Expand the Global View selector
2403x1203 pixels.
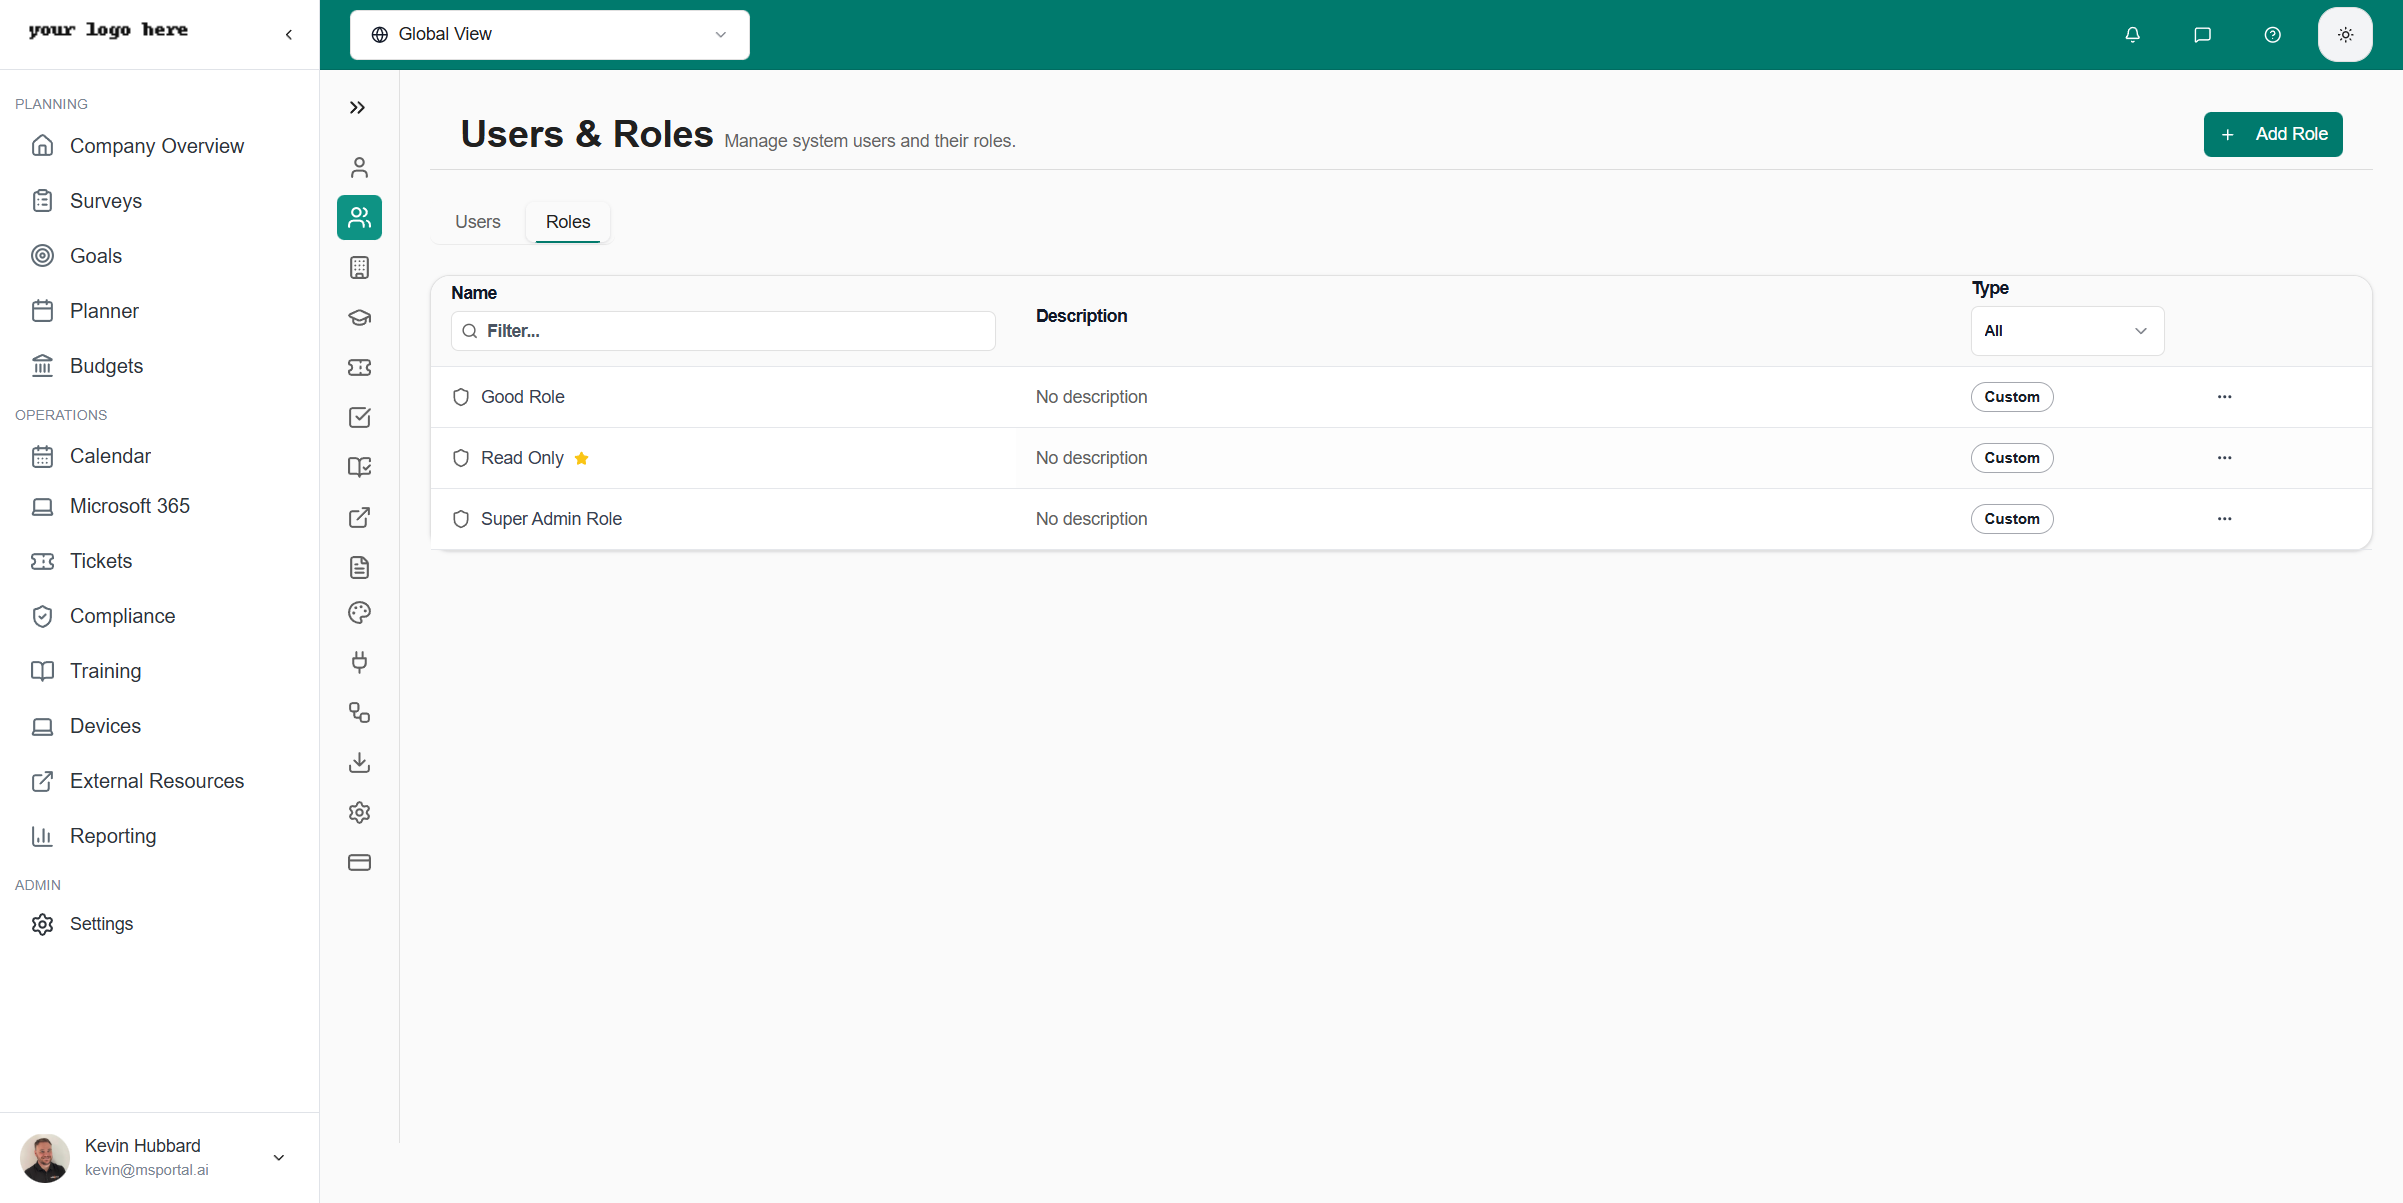(x=549, y=34)
